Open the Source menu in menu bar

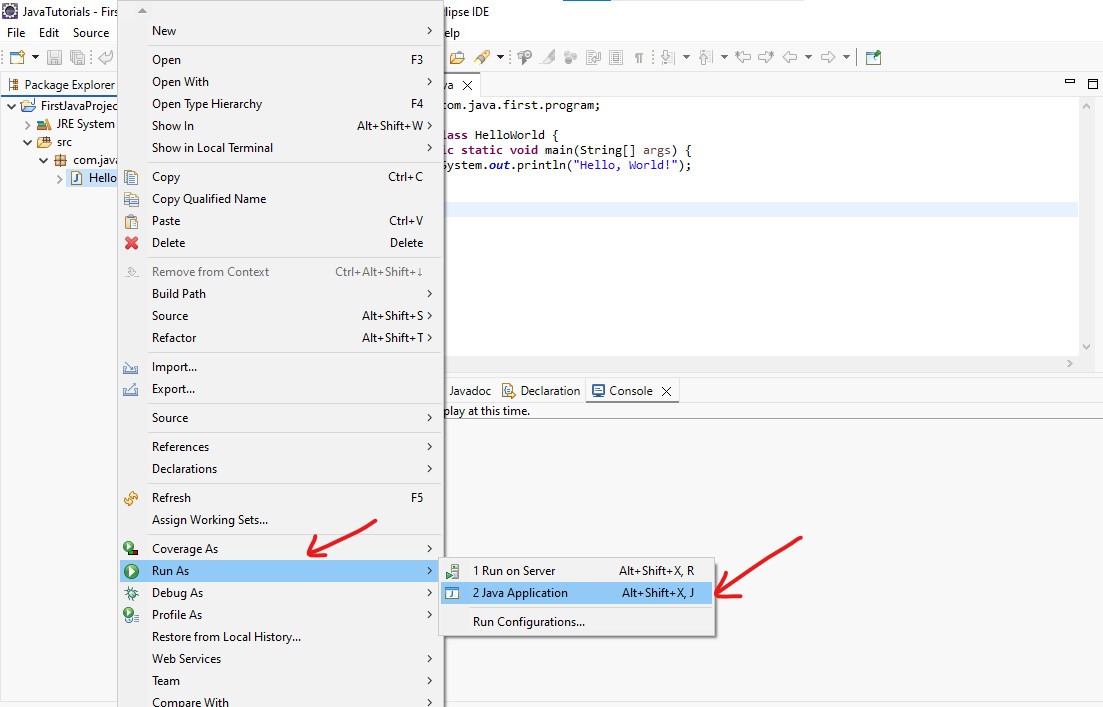point(91,32)
